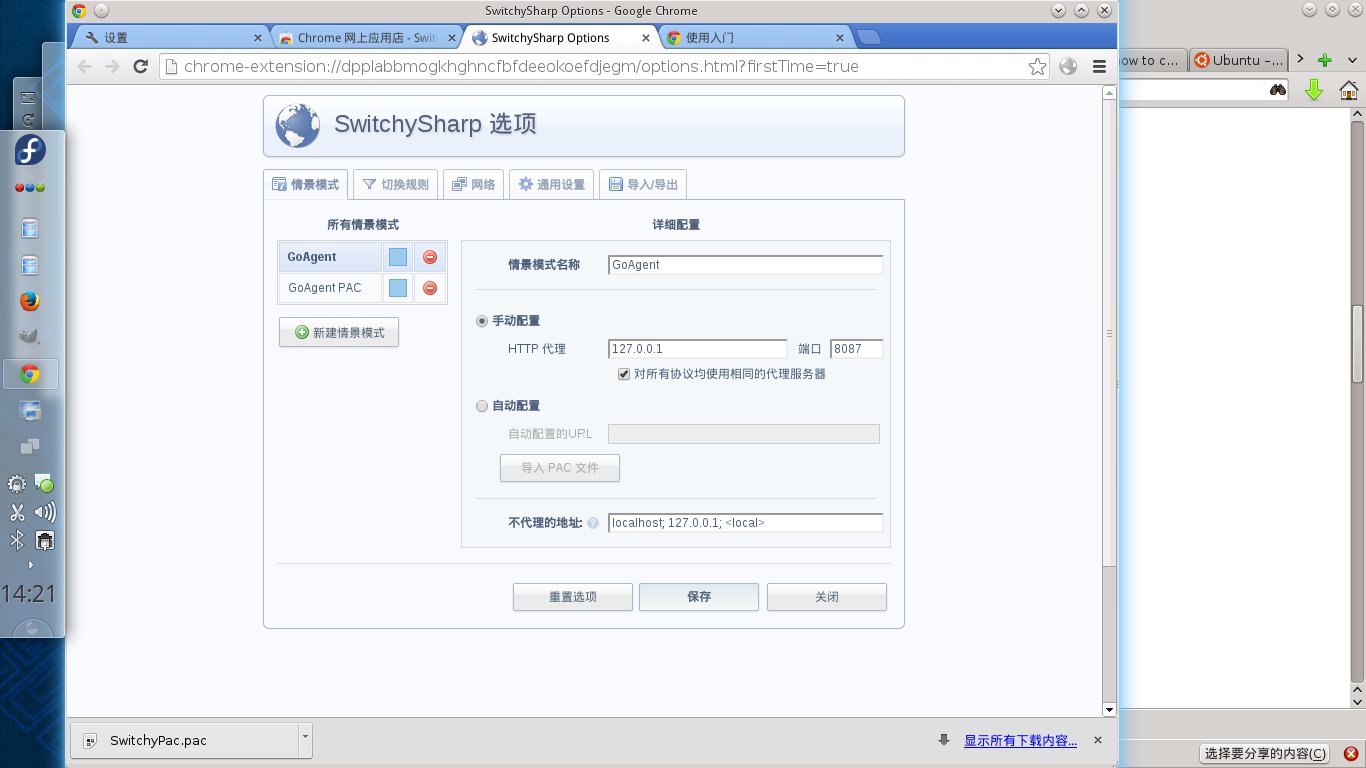Screen dimensions: 1366x768
Task: Select the 自动配置 radio button
Action: coord(483,406)
